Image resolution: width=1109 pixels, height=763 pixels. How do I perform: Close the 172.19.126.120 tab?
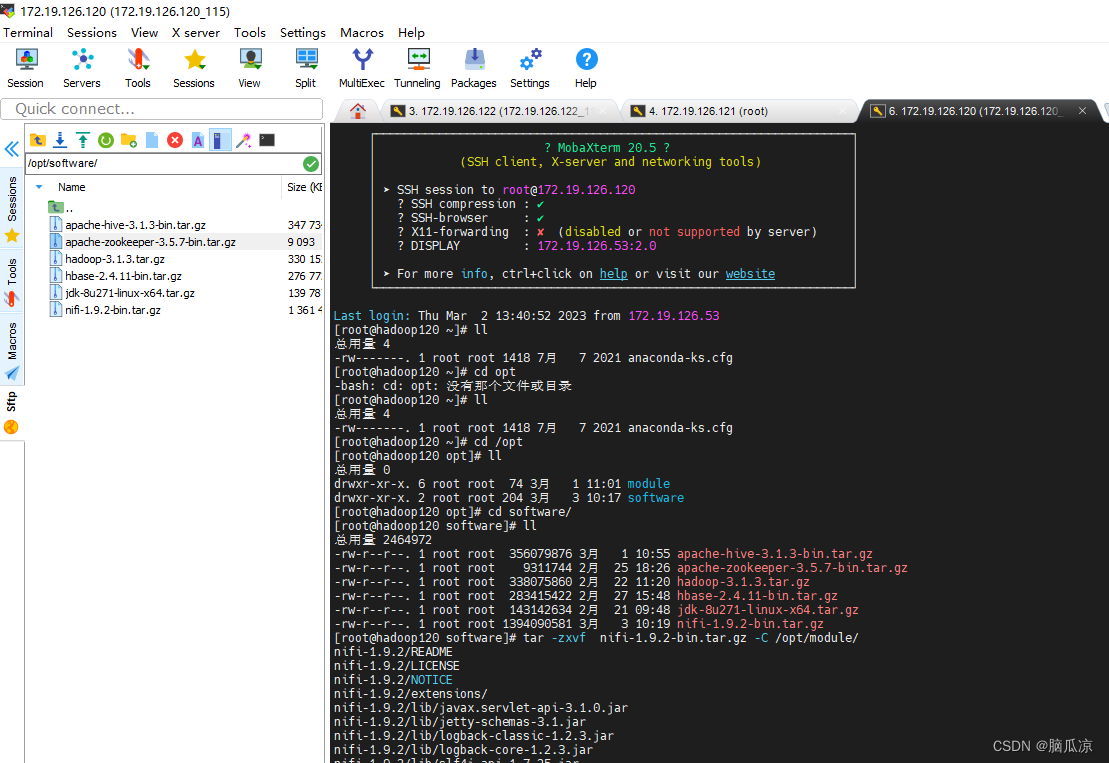point(1082,110)
